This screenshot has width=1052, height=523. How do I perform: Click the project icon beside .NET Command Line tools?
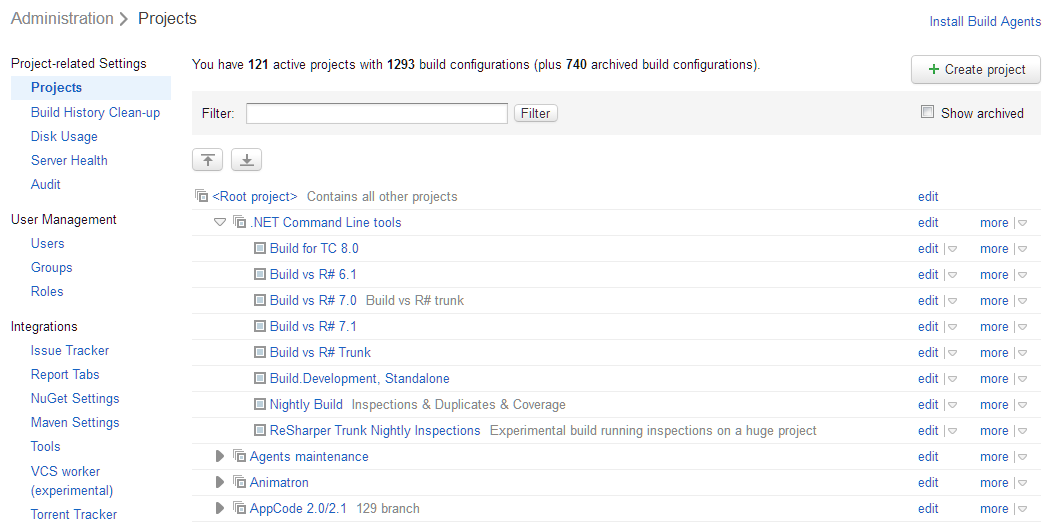click(x=240, y=222)
